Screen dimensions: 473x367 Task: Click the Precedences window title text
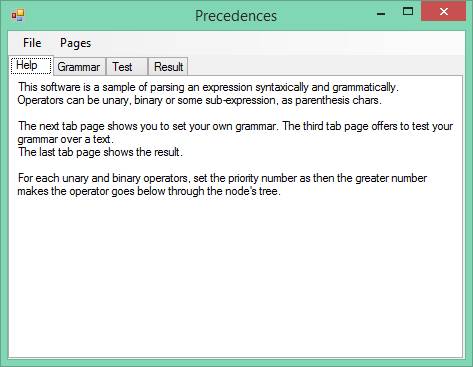pyautogui.click(x=236, y=16)
